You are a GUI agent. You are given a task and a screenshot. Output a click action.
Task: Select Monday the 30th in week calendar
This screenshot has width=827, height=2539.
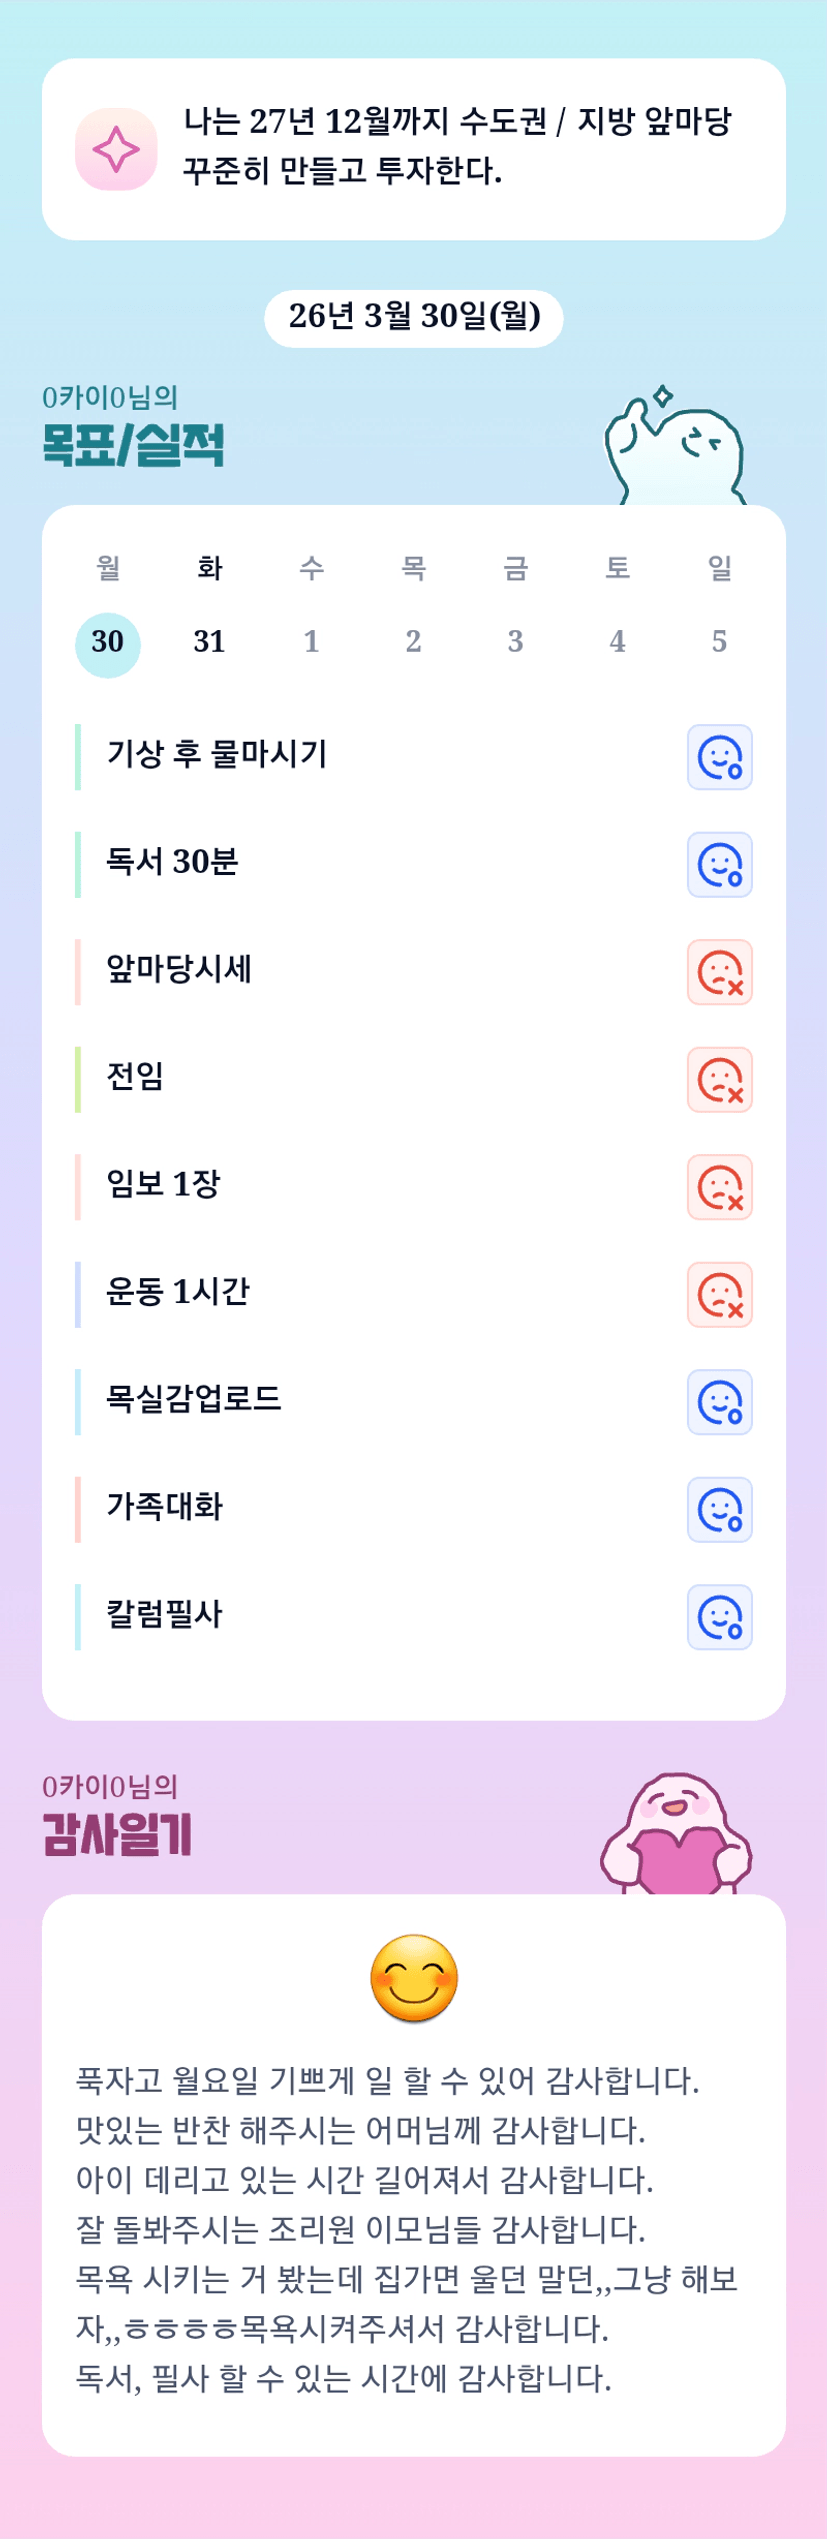tap(108, 643)
